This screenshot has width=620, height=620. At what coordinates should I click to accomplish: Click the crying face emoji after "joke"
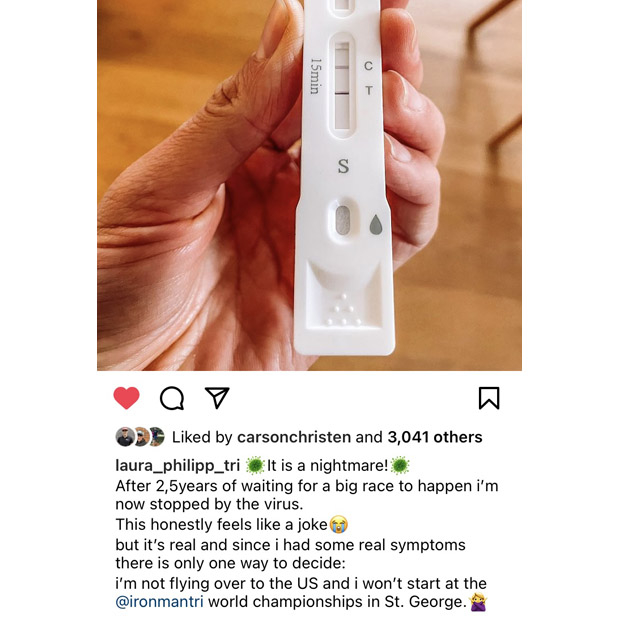338,525
